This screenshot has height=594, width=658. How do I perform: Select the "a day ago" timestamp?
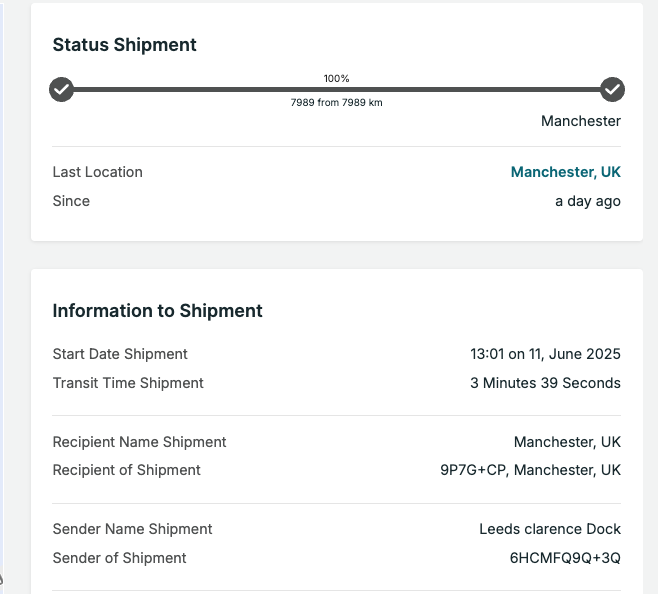point(588,201)
